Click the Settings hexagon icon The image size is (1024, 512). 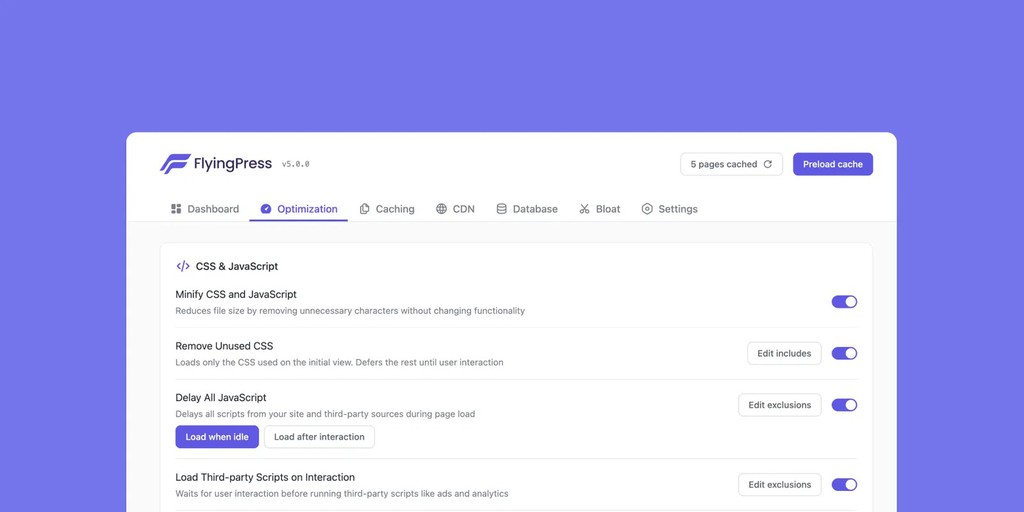tap(647, 209)
